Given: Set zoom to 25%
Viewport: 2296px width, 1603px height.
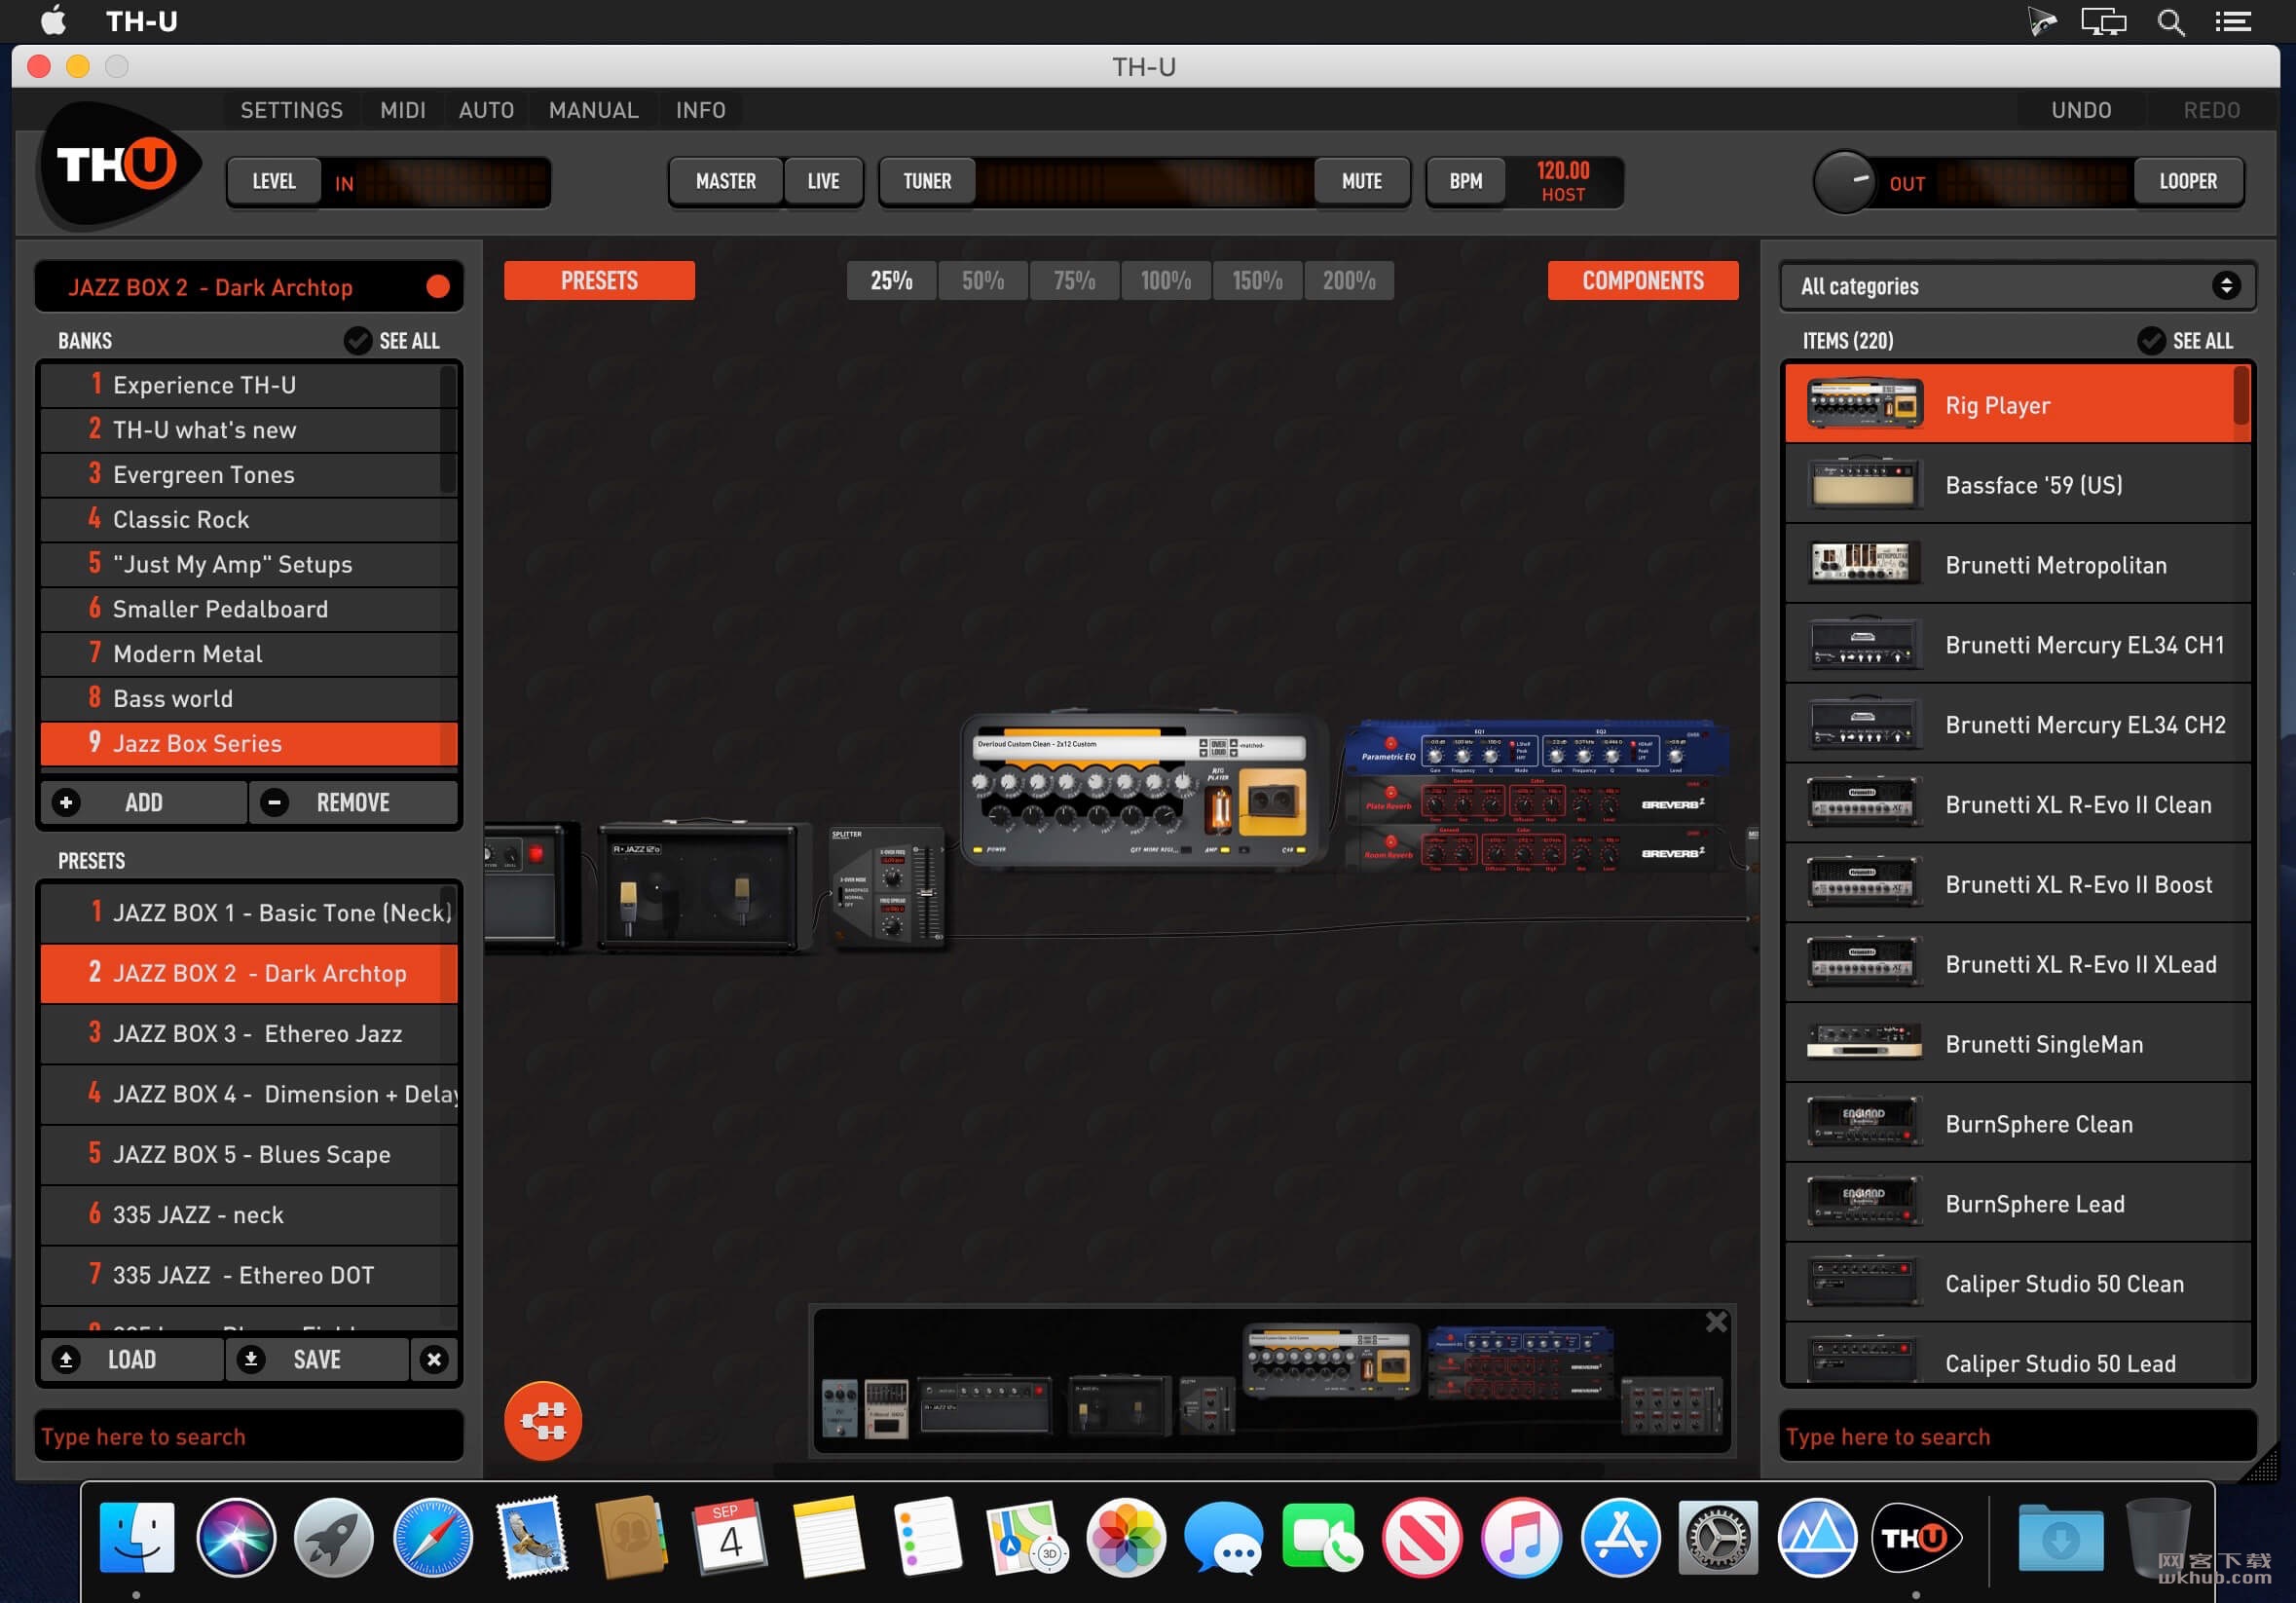Looking at the screenshot, I should [891, 281].
